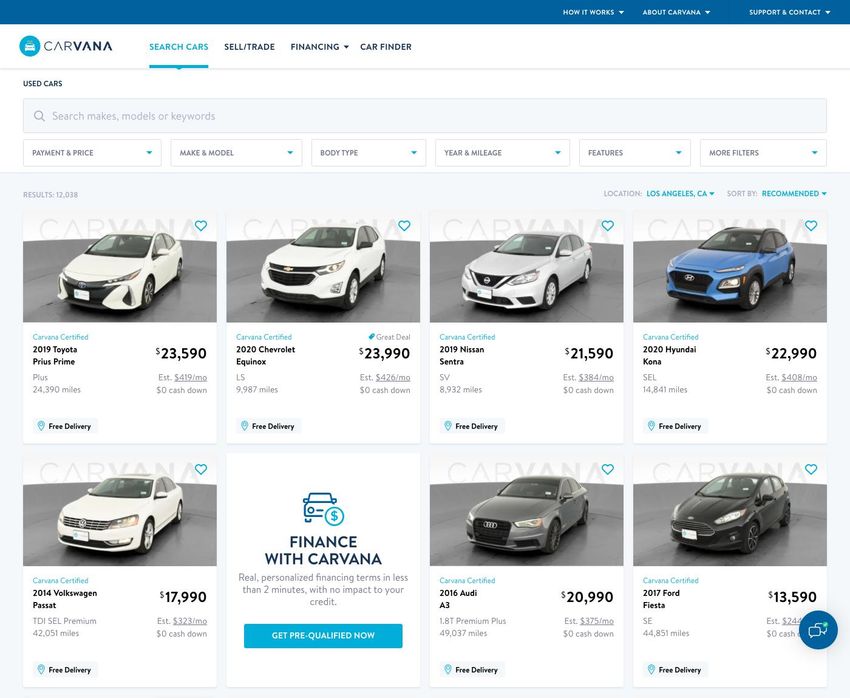Click the Great Deal tag icon on Equinox
The width and height of the screenshot is (850, 698).
371,337
